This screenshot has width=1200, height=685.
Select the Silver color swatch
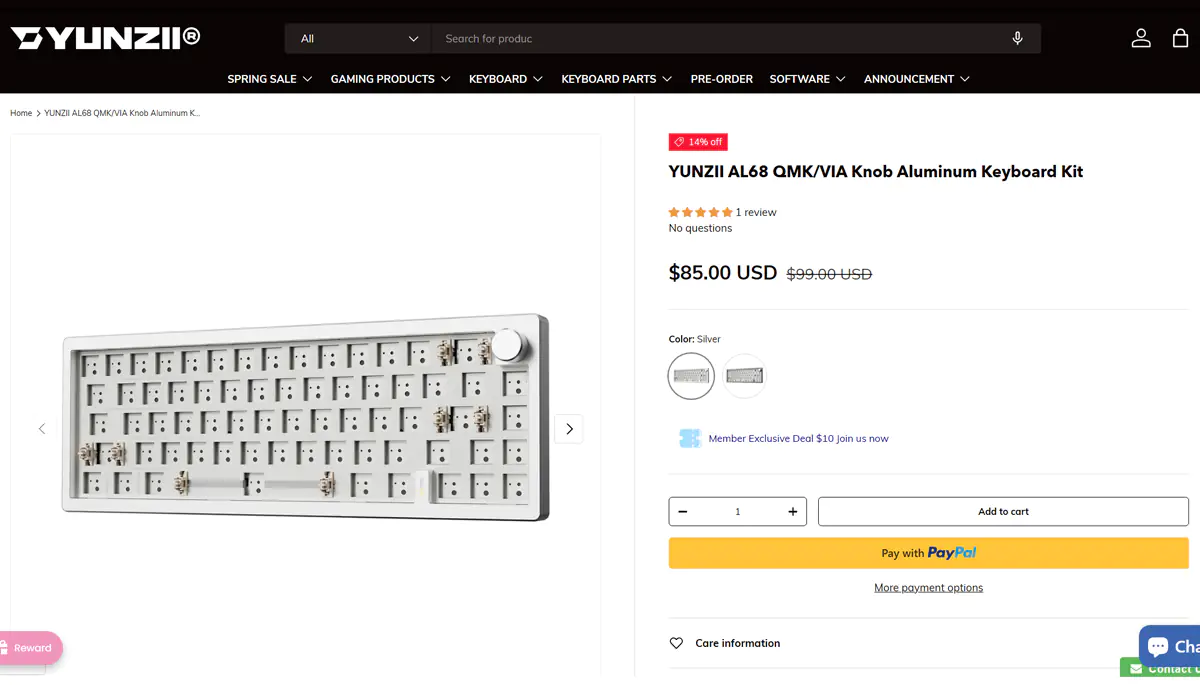coord(691,376)
